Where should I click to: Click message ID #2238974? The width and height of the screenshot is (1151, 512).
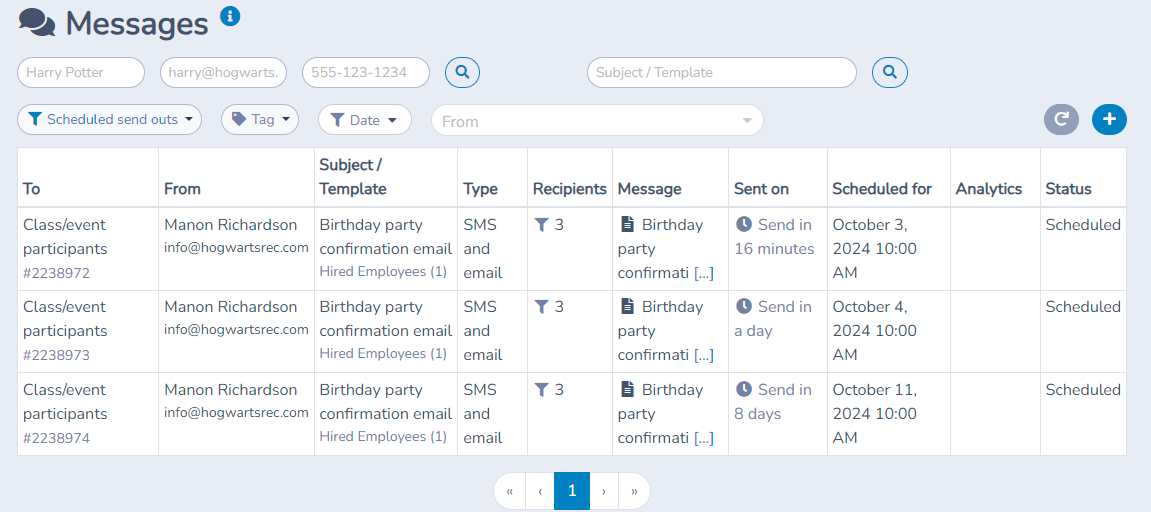click(x=57, y=439)
